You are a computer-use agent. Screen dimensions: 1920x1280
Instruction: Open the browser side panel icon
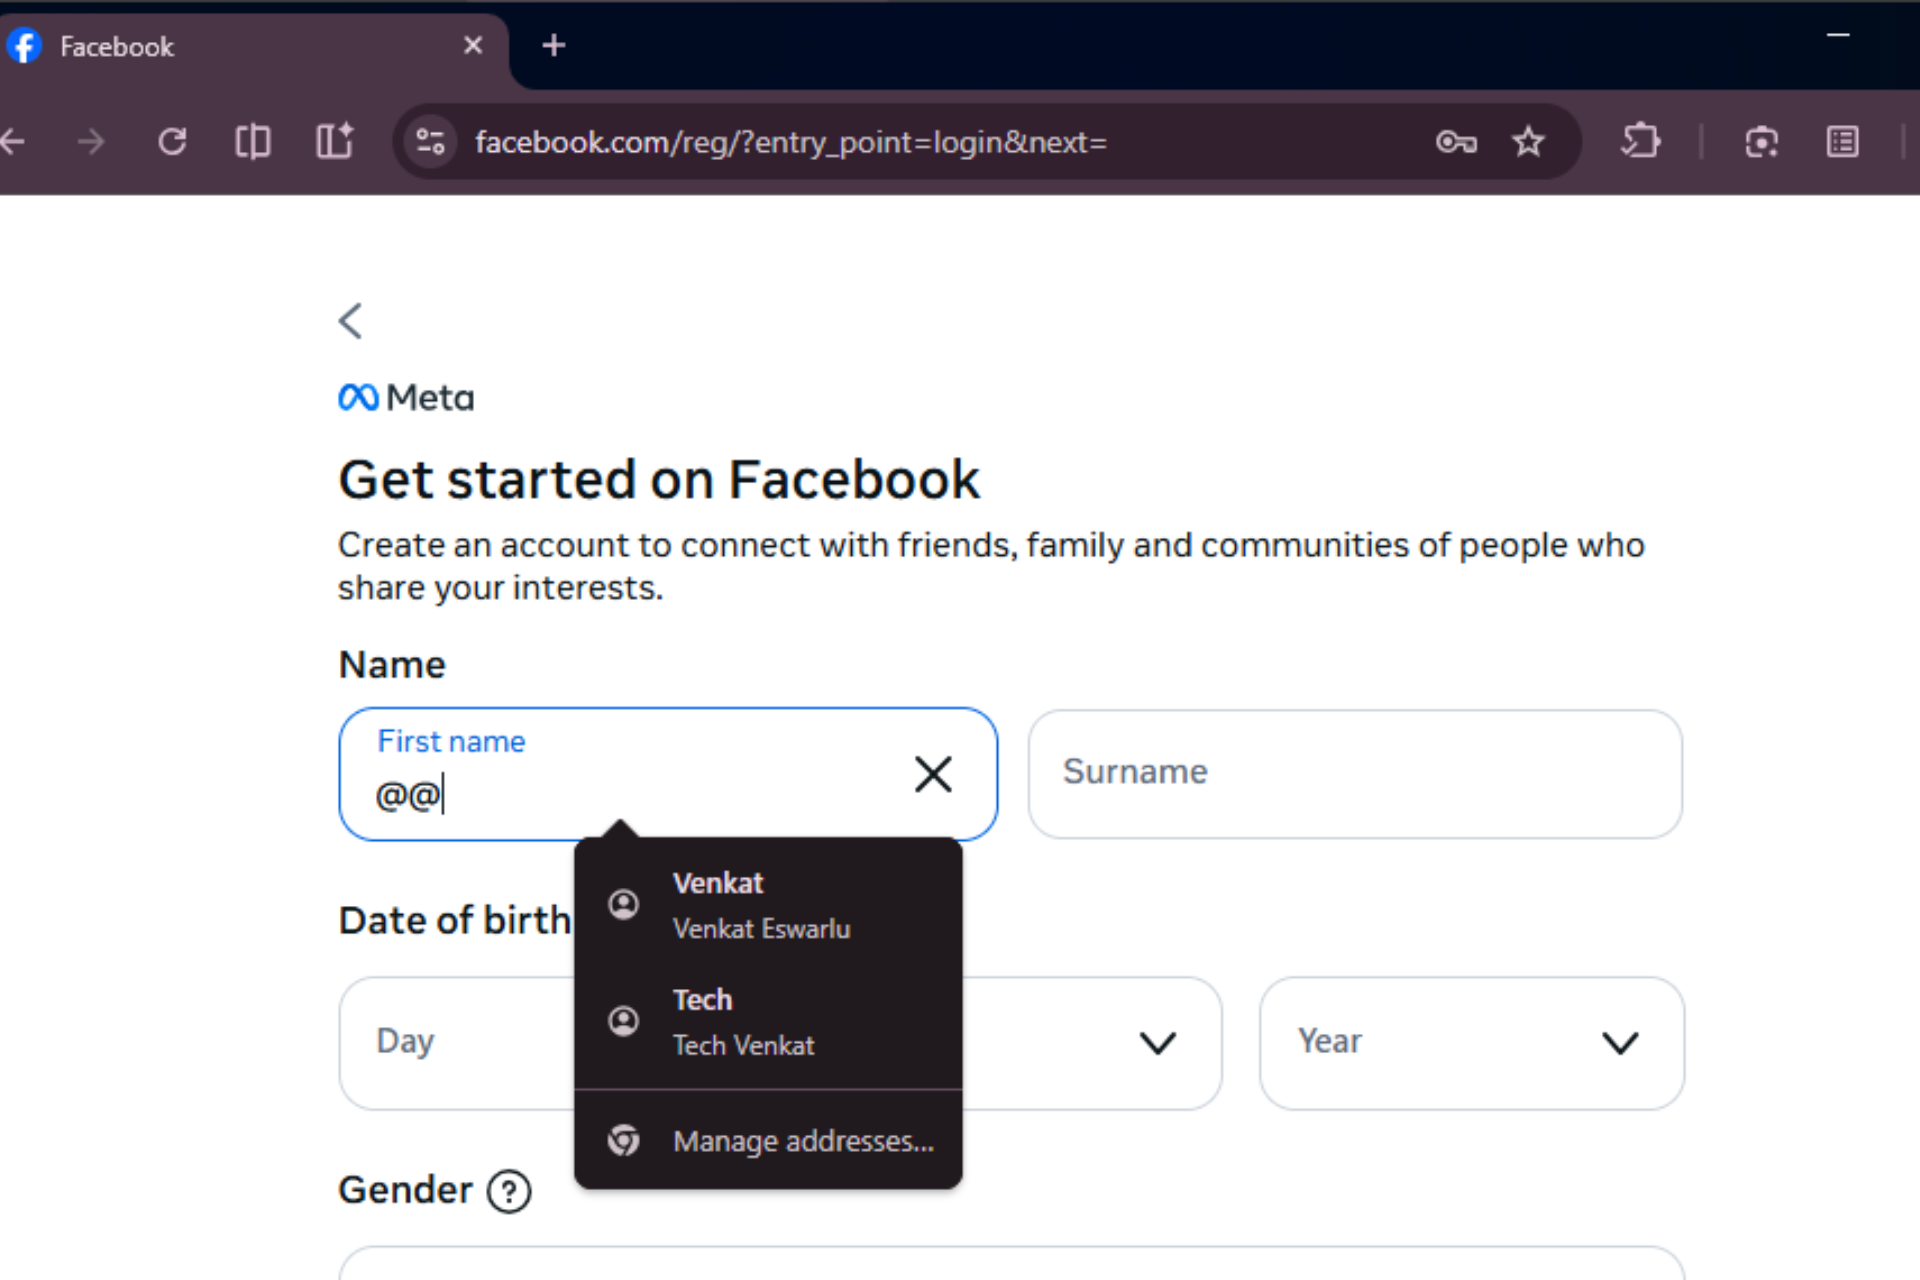click(1842, 142)
